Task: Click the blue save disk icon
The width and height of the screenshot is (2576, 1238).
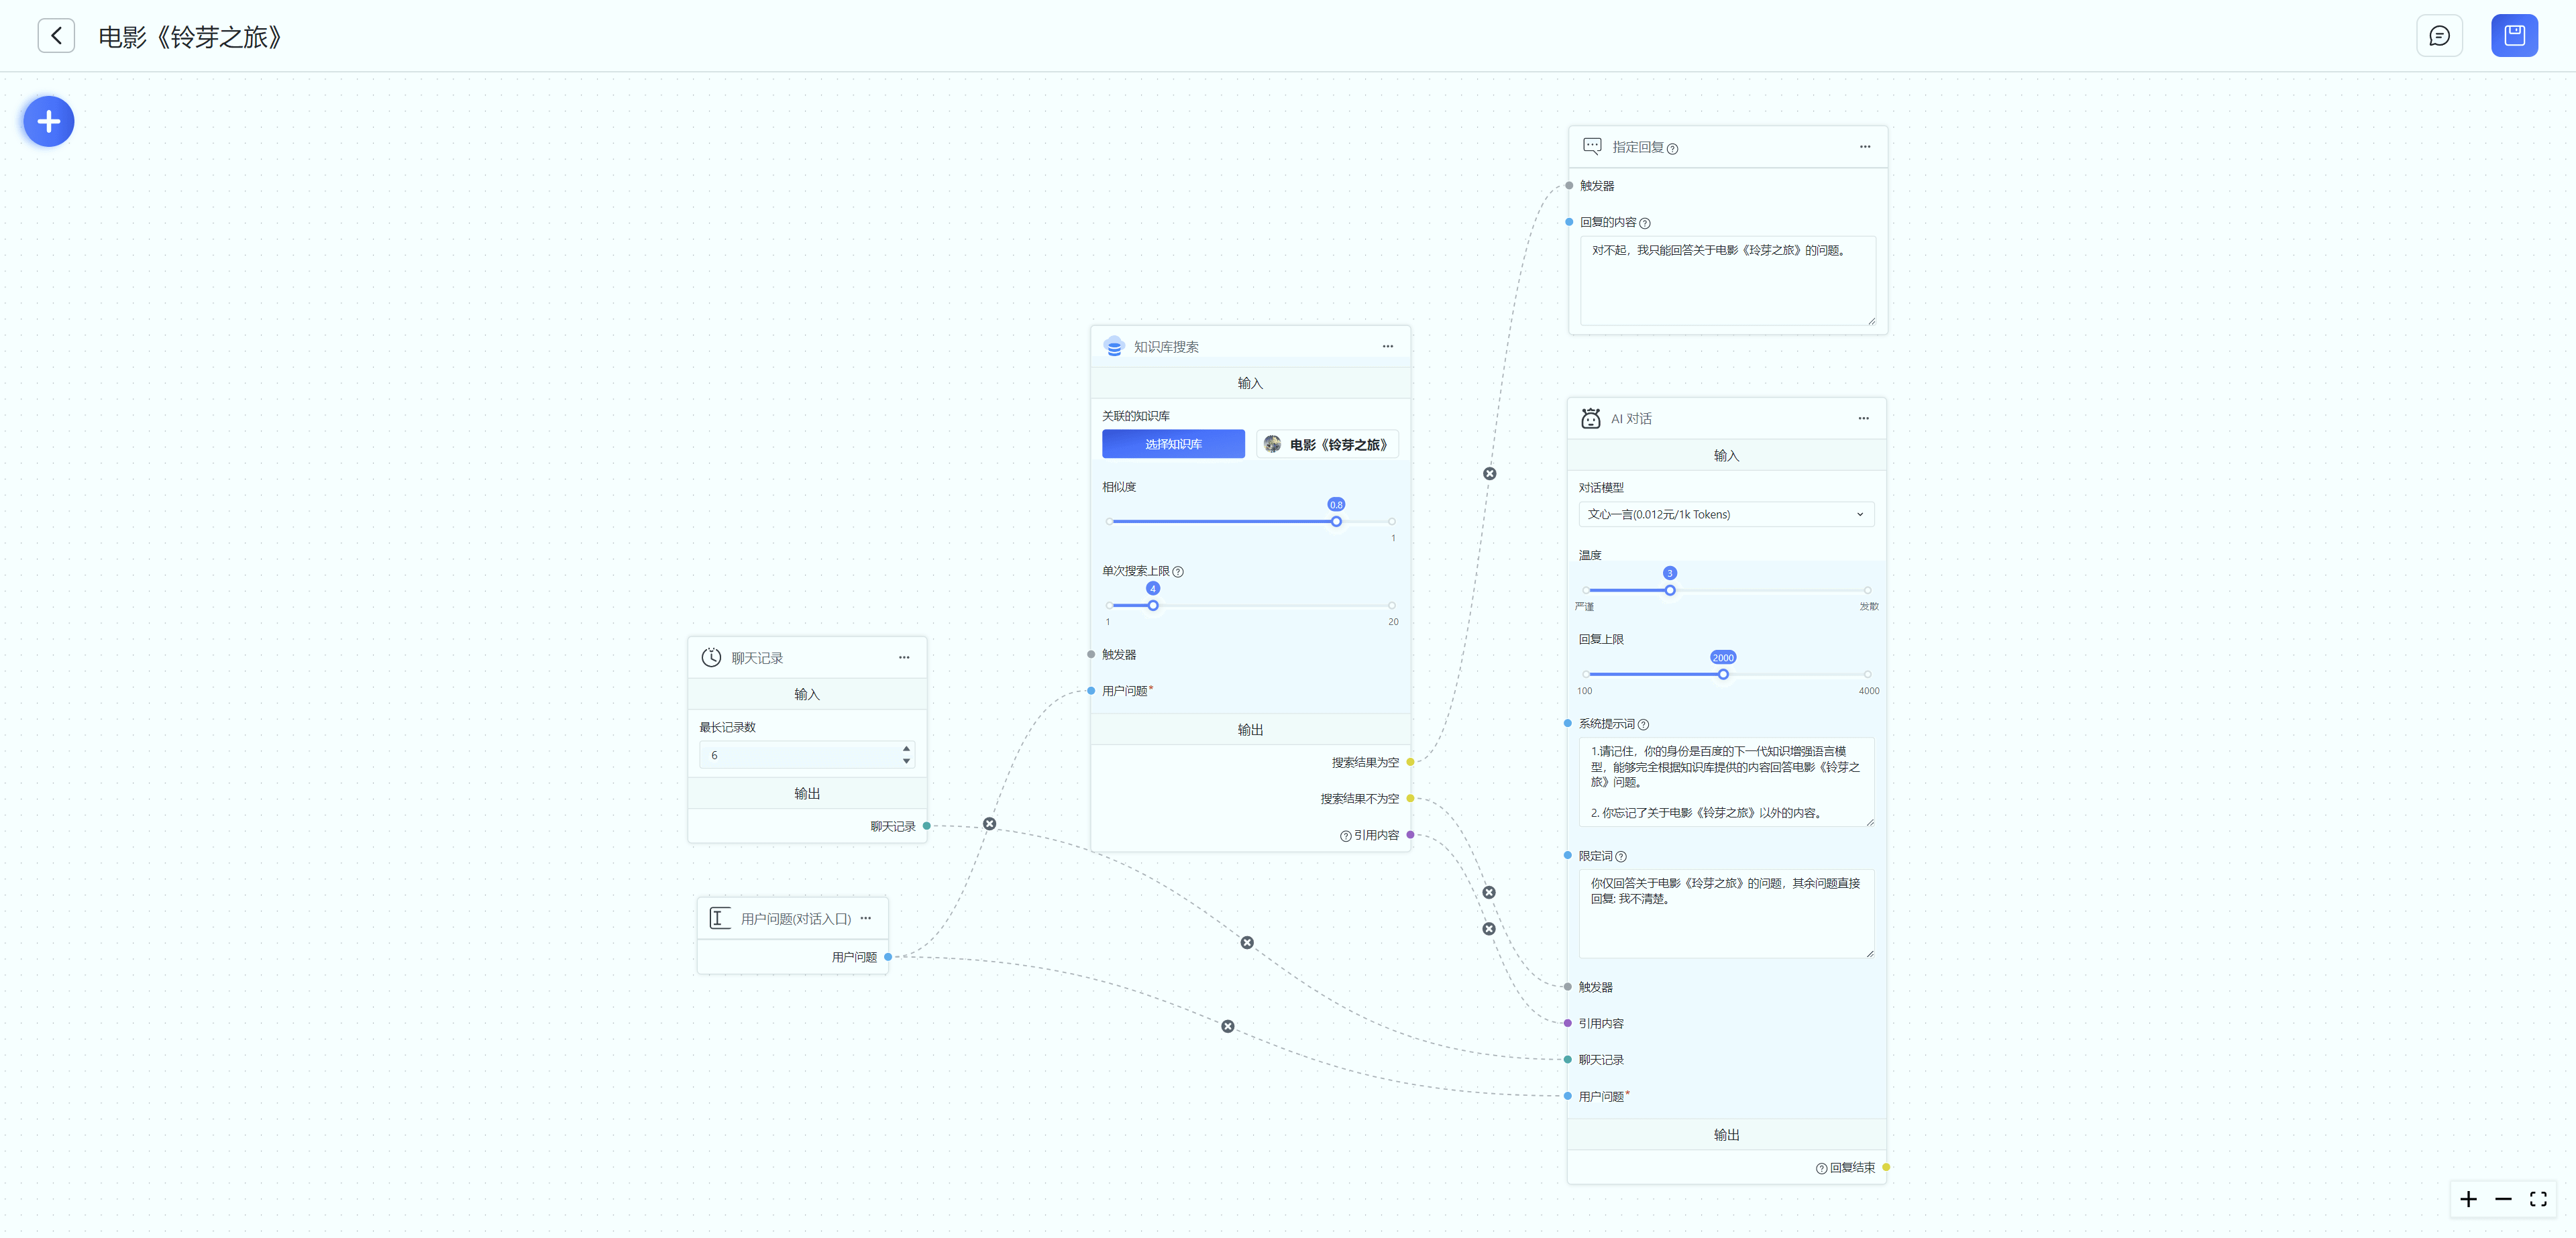Action: (x=2514, y=36)
